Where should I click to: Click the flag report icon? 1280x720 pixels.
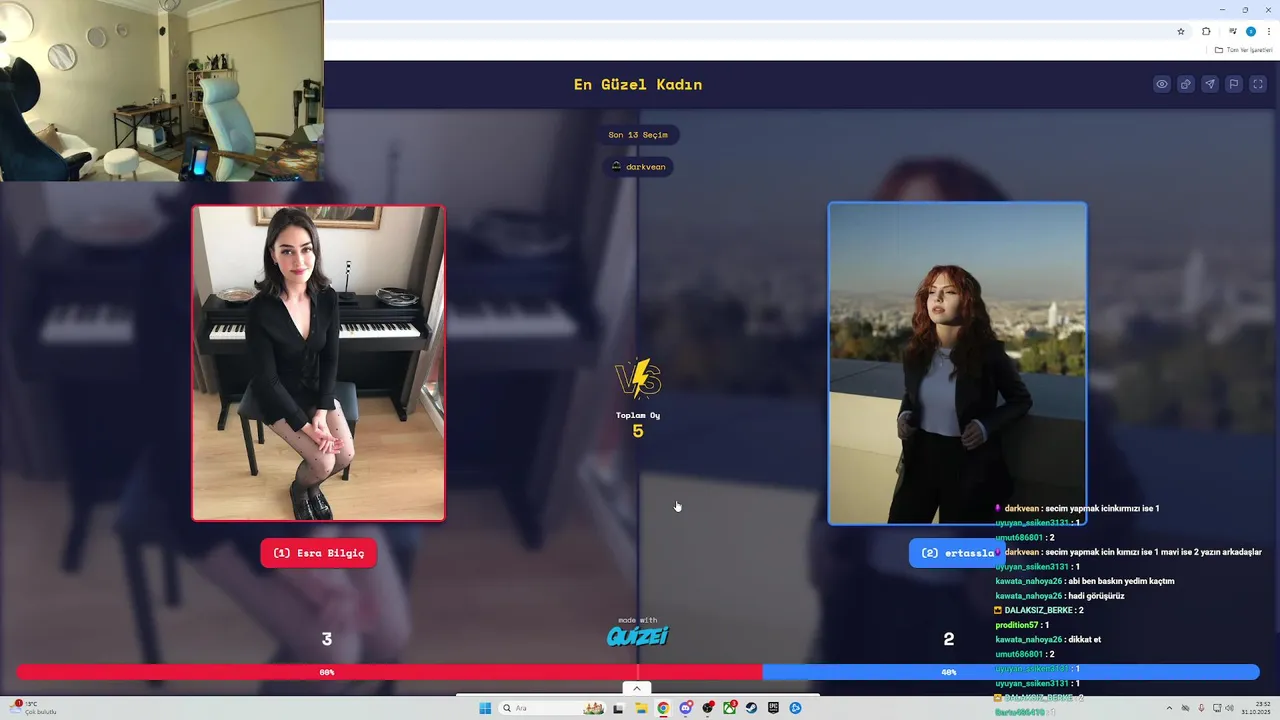click(x=1234, y=84)
